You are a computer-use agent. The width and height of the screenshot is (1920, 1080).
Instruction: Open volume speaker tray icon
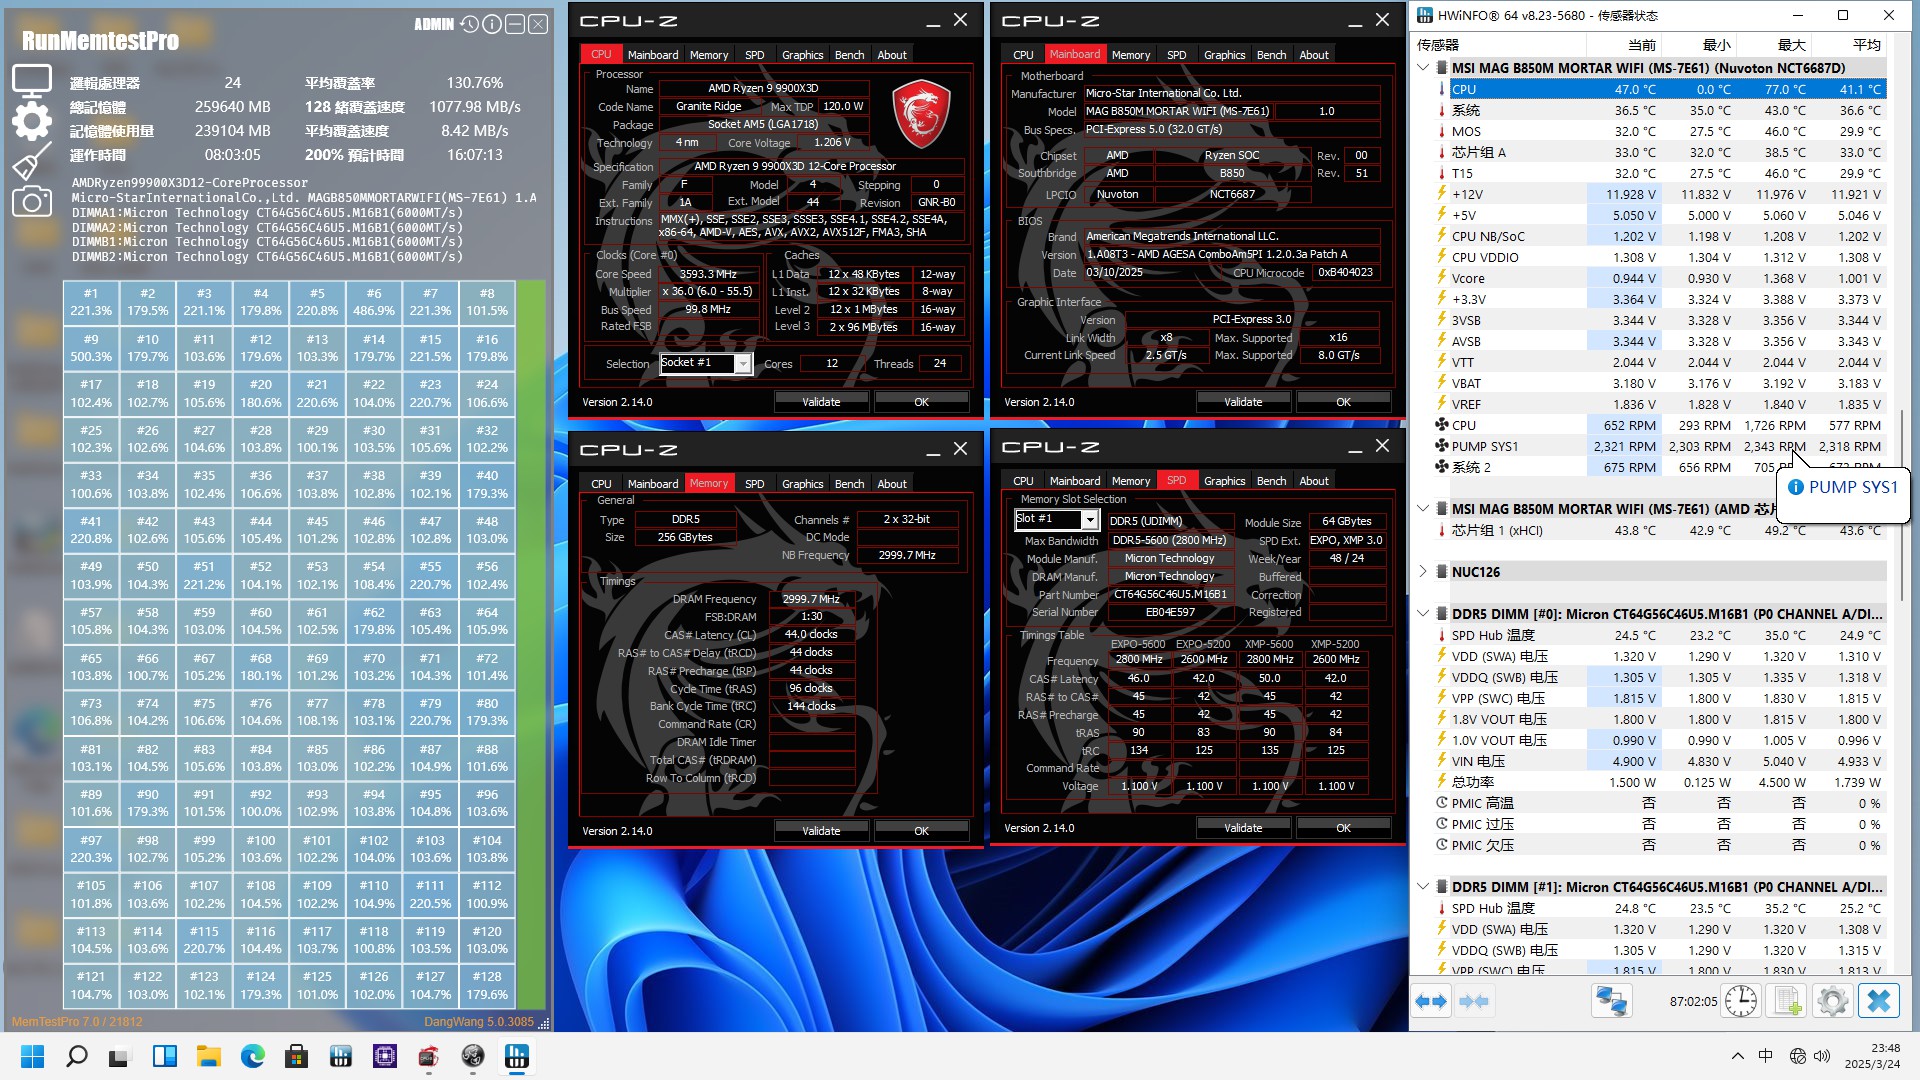pos(1821,1056)
